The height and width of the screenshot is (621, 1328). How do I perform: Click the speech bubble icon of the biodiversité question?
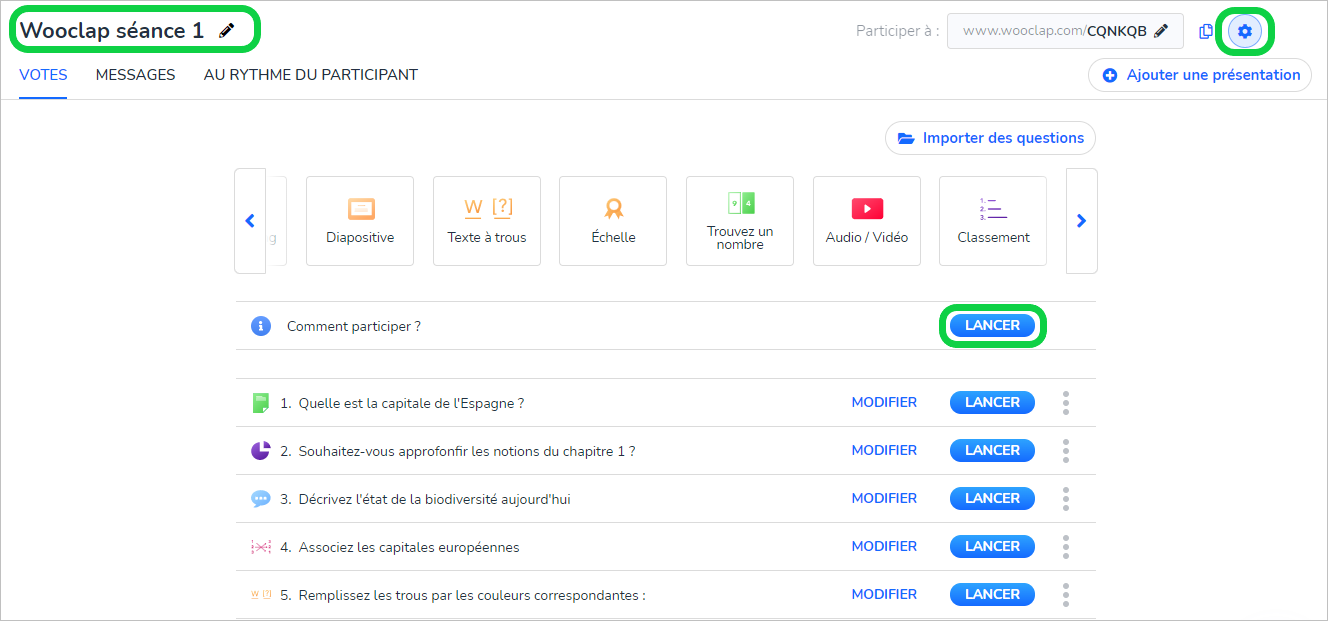pos(261,499)
